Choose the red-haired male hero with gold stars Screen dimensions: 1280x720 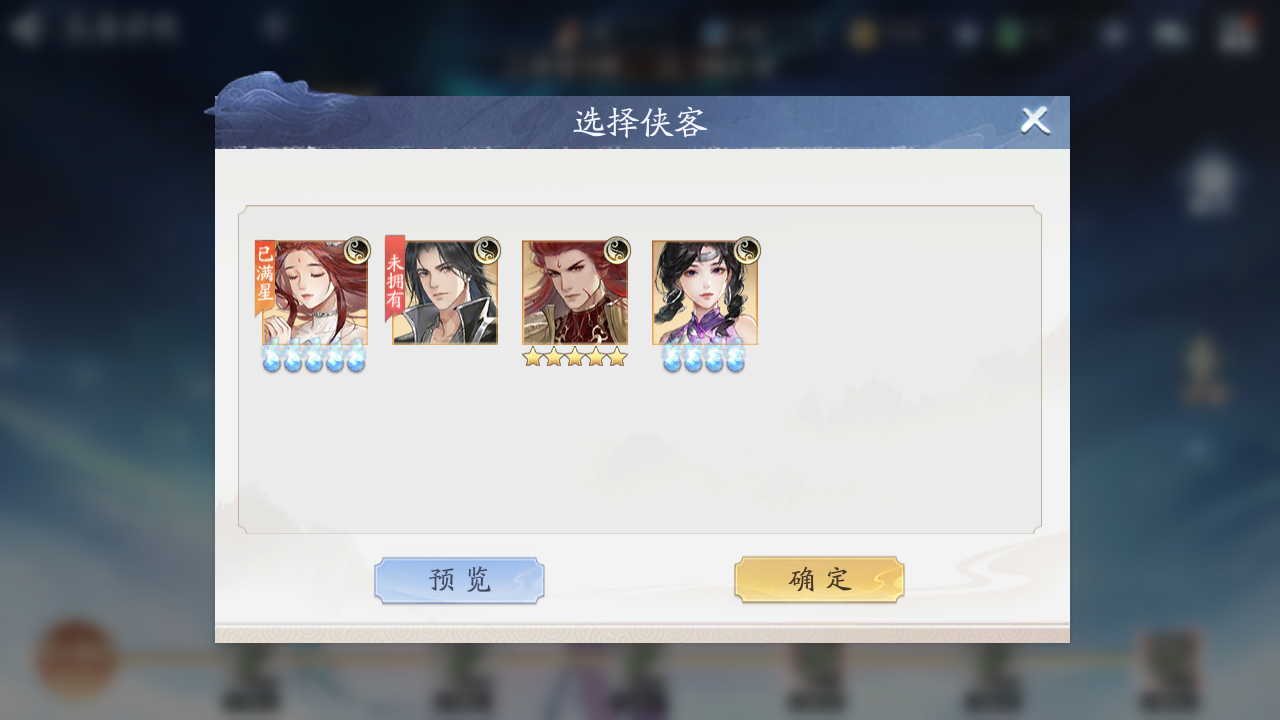pyautogui.click(x=575, y=293)
